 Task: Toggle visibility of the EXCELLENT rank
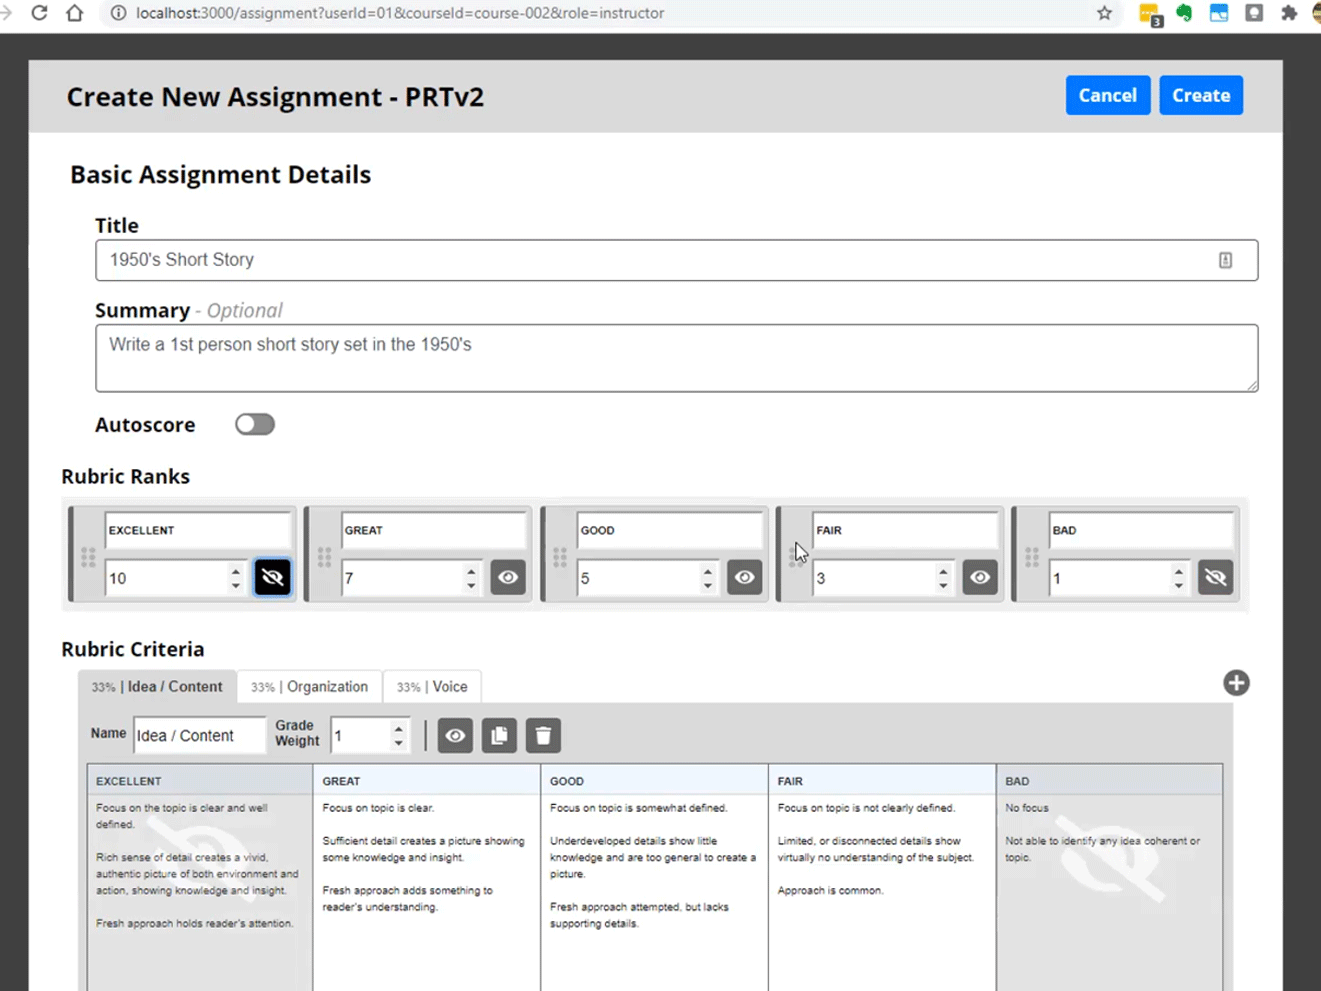(x=272, y=578)
